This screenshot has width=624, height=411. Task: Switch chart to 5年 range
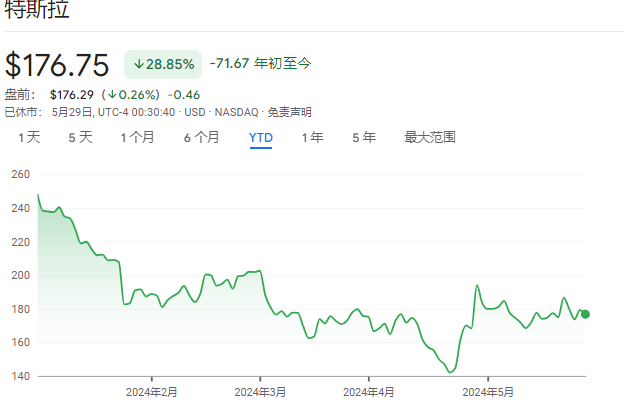(364, 138)
